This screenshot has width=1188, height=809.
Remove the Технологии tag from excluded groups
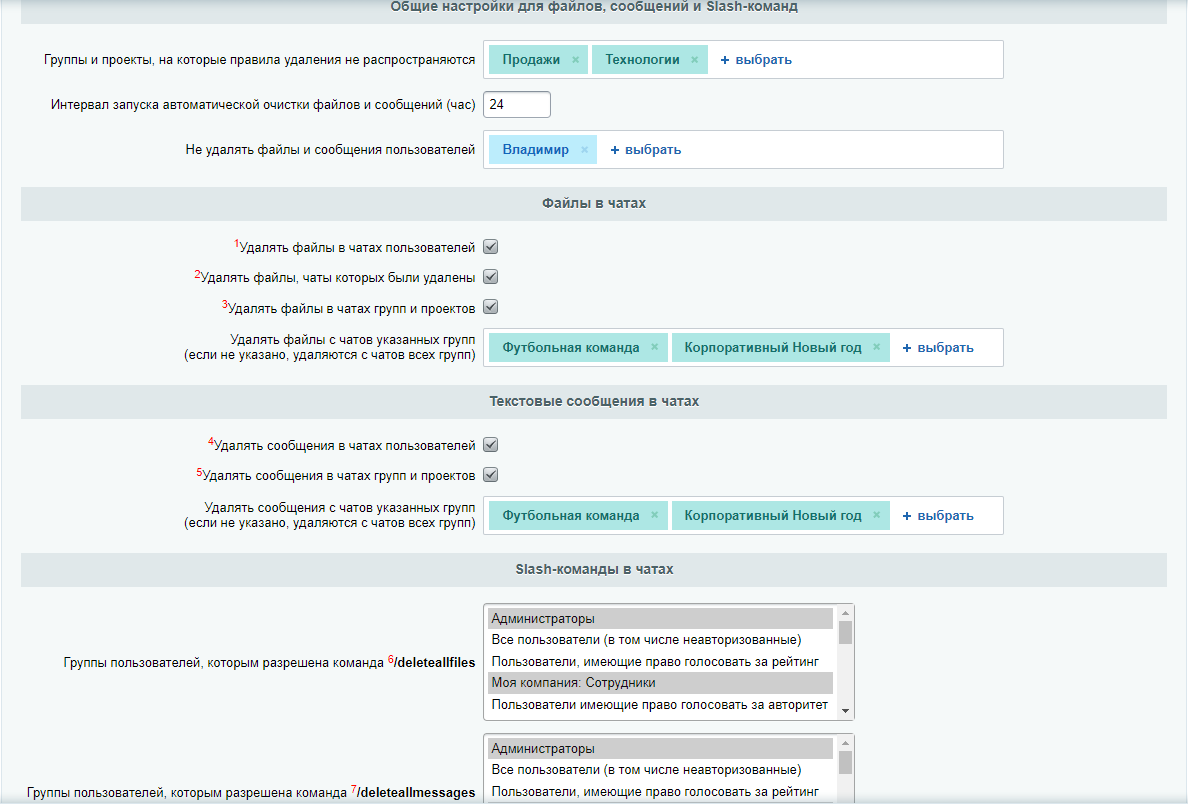[695, 60]
